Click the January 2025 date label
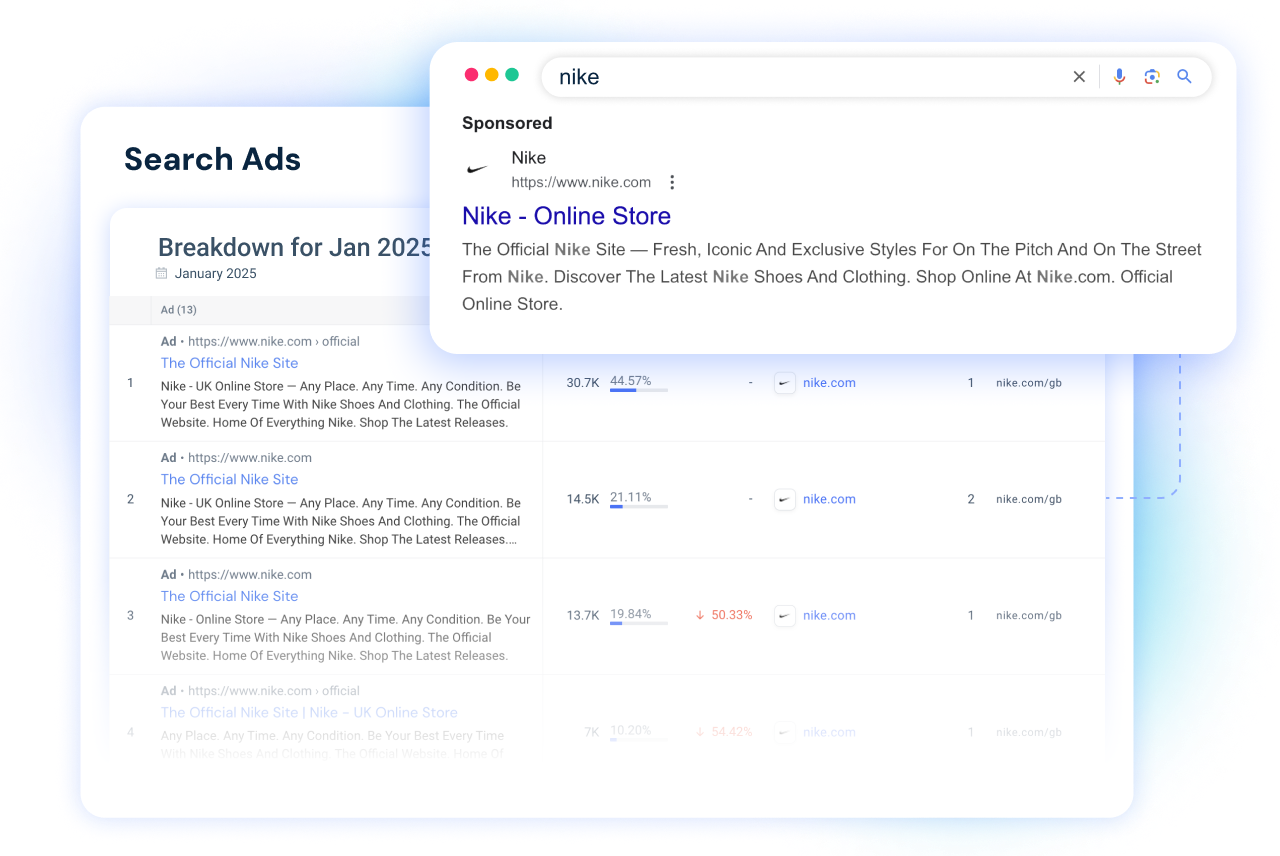Screen dimensions: 1280x856 coord(215,273)
